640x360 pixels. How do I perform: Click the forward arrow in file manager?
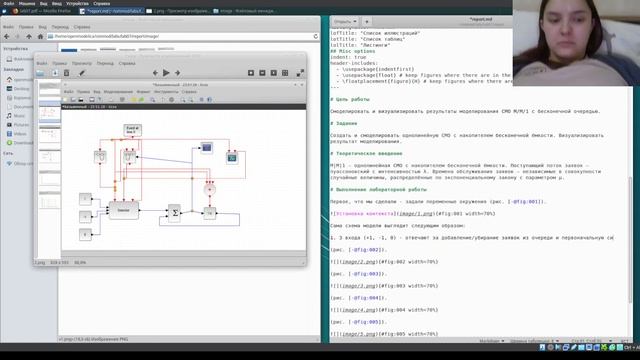18,36
